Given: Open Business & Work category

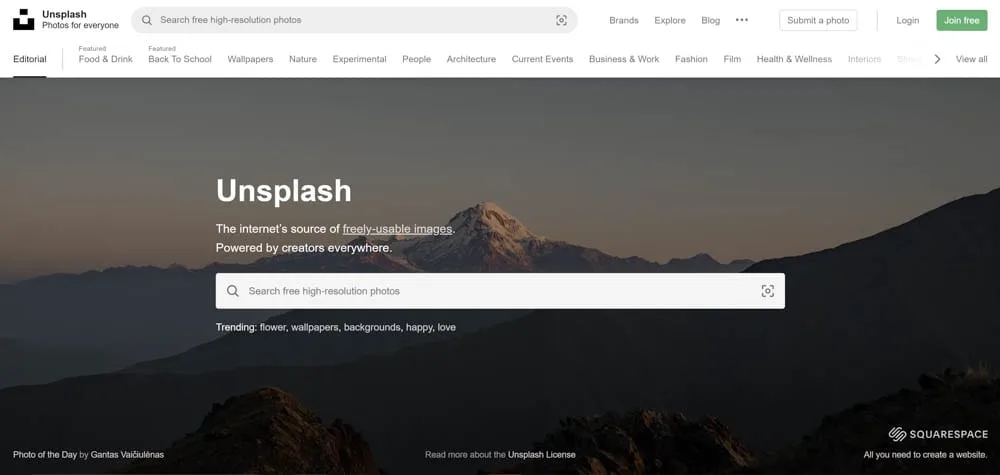Looking at the screenshot, I should tap(624, 59).
